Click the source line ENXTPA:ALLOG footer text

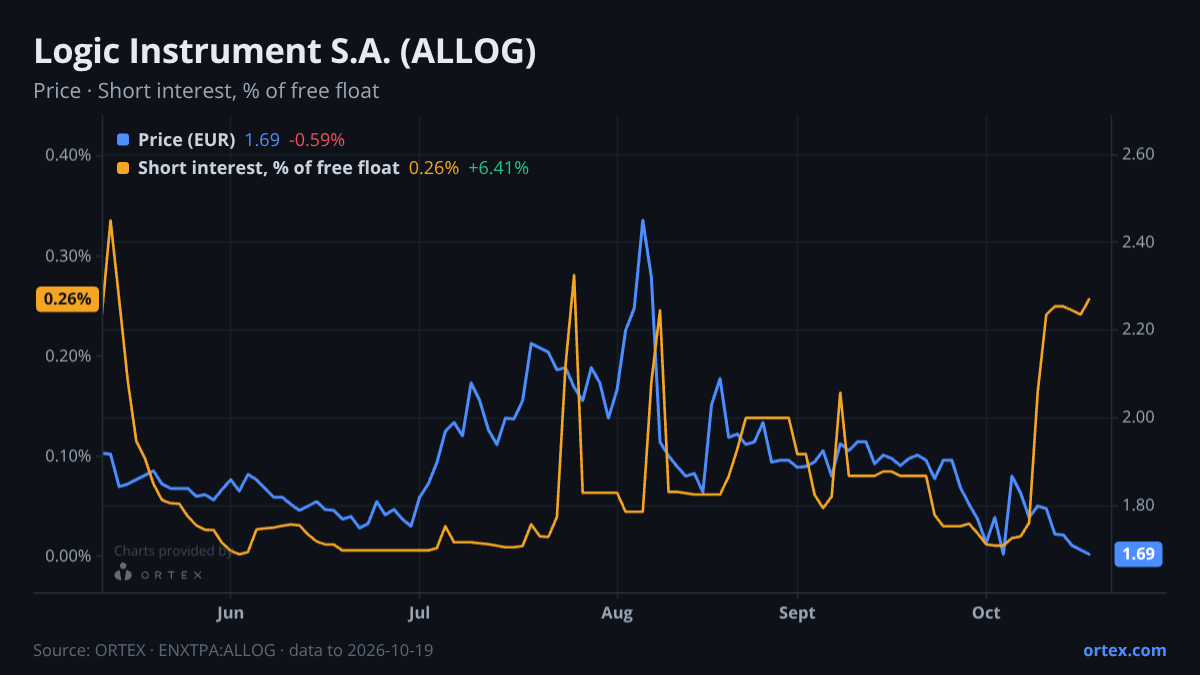point(233,650)
